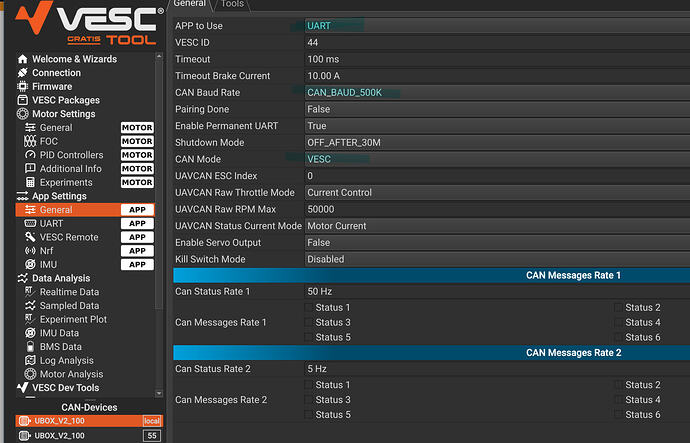Image resolution: width=690 pixels, height=443 pixels.
Task: Open CAN Mode dropdown showing VESC
Action: [x=497, y=159]
